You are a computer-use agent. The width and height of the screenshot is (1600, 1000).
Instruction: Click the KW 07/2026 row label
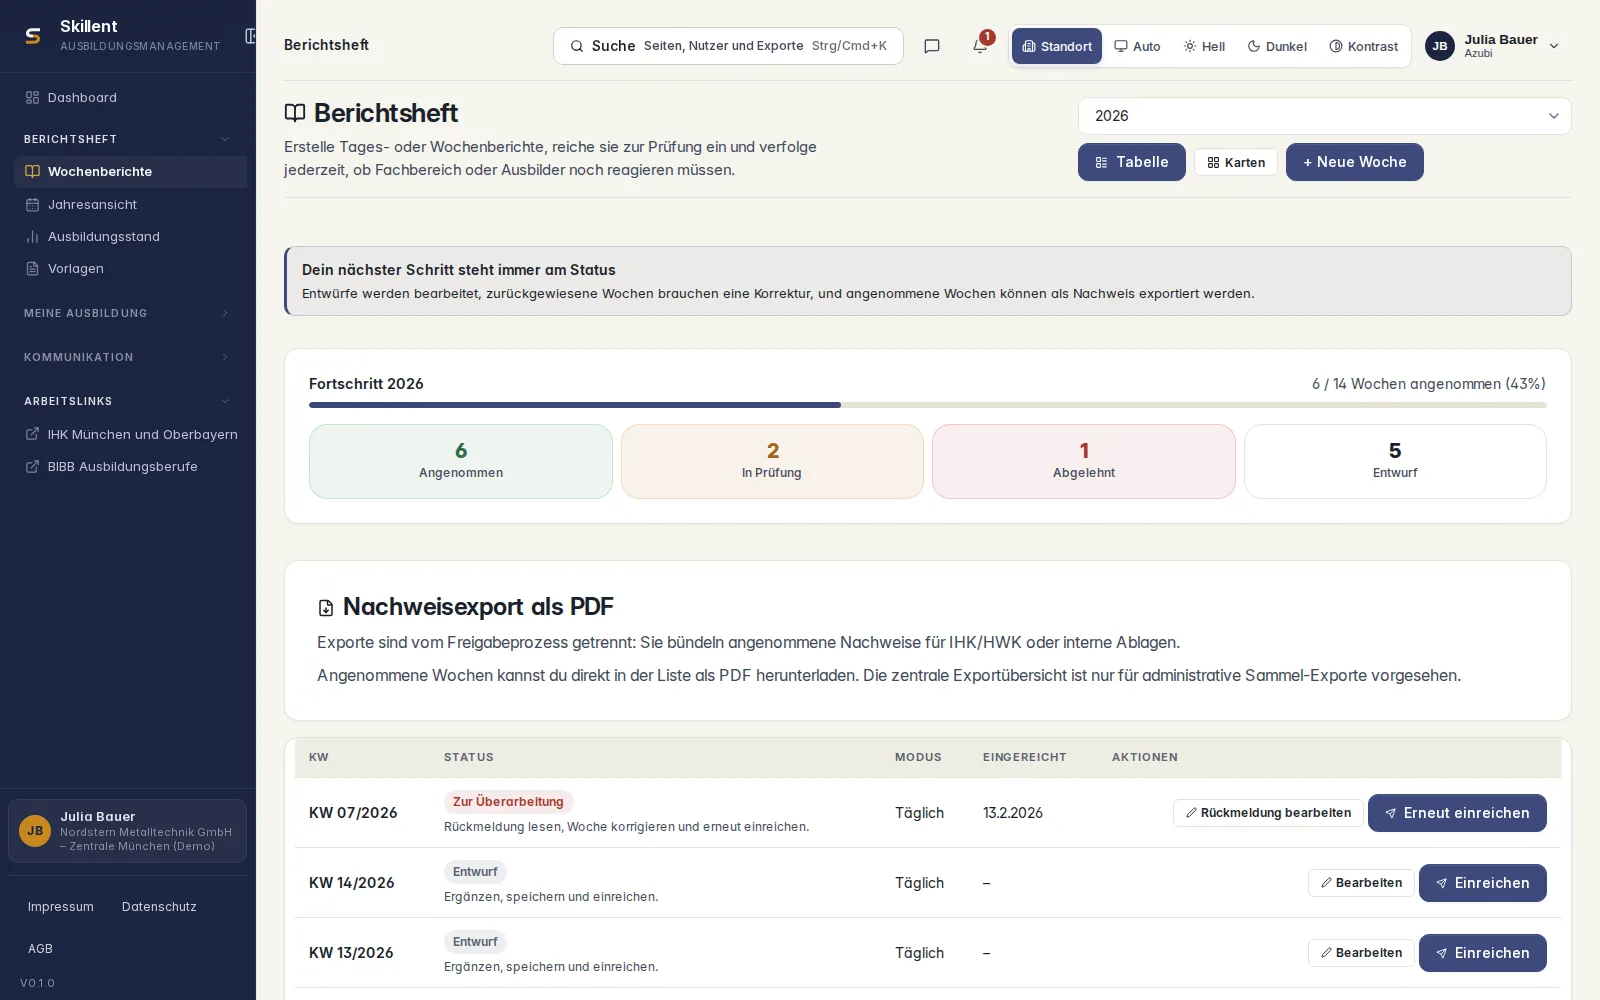pyautogui.click(x=353, y=813)
